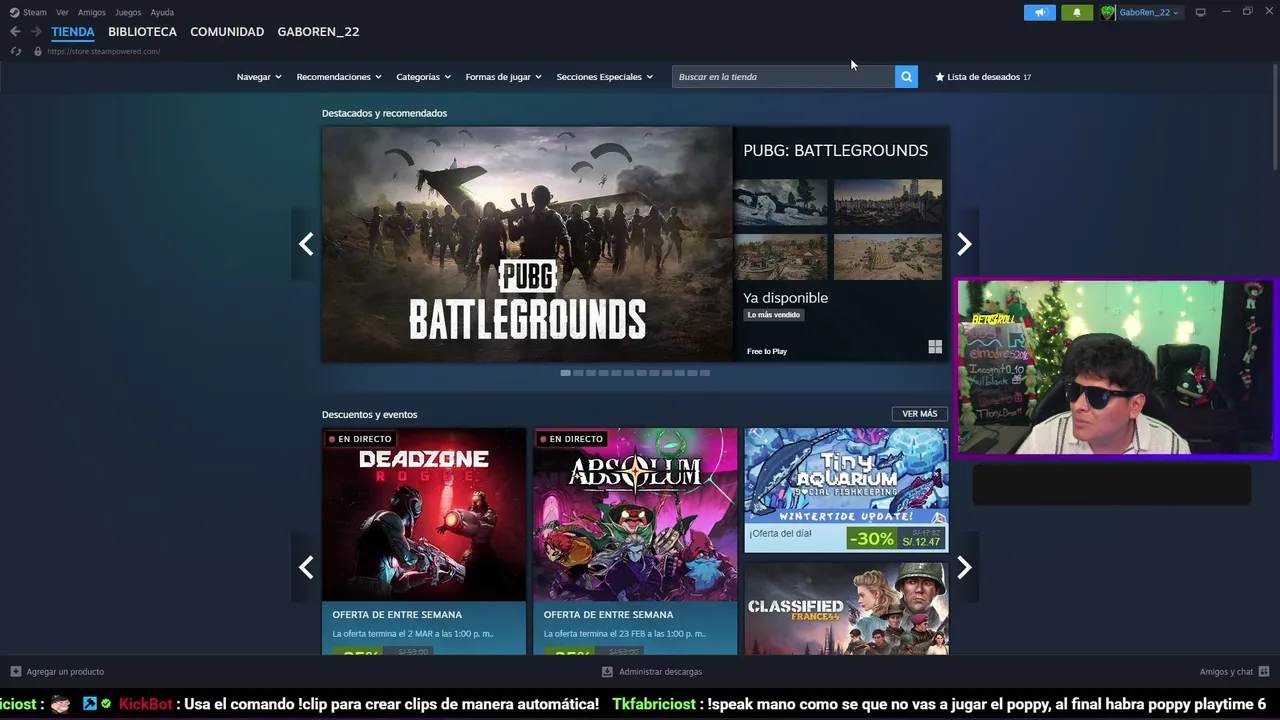Open the blue megaphone announcements button

[1040, 12]
